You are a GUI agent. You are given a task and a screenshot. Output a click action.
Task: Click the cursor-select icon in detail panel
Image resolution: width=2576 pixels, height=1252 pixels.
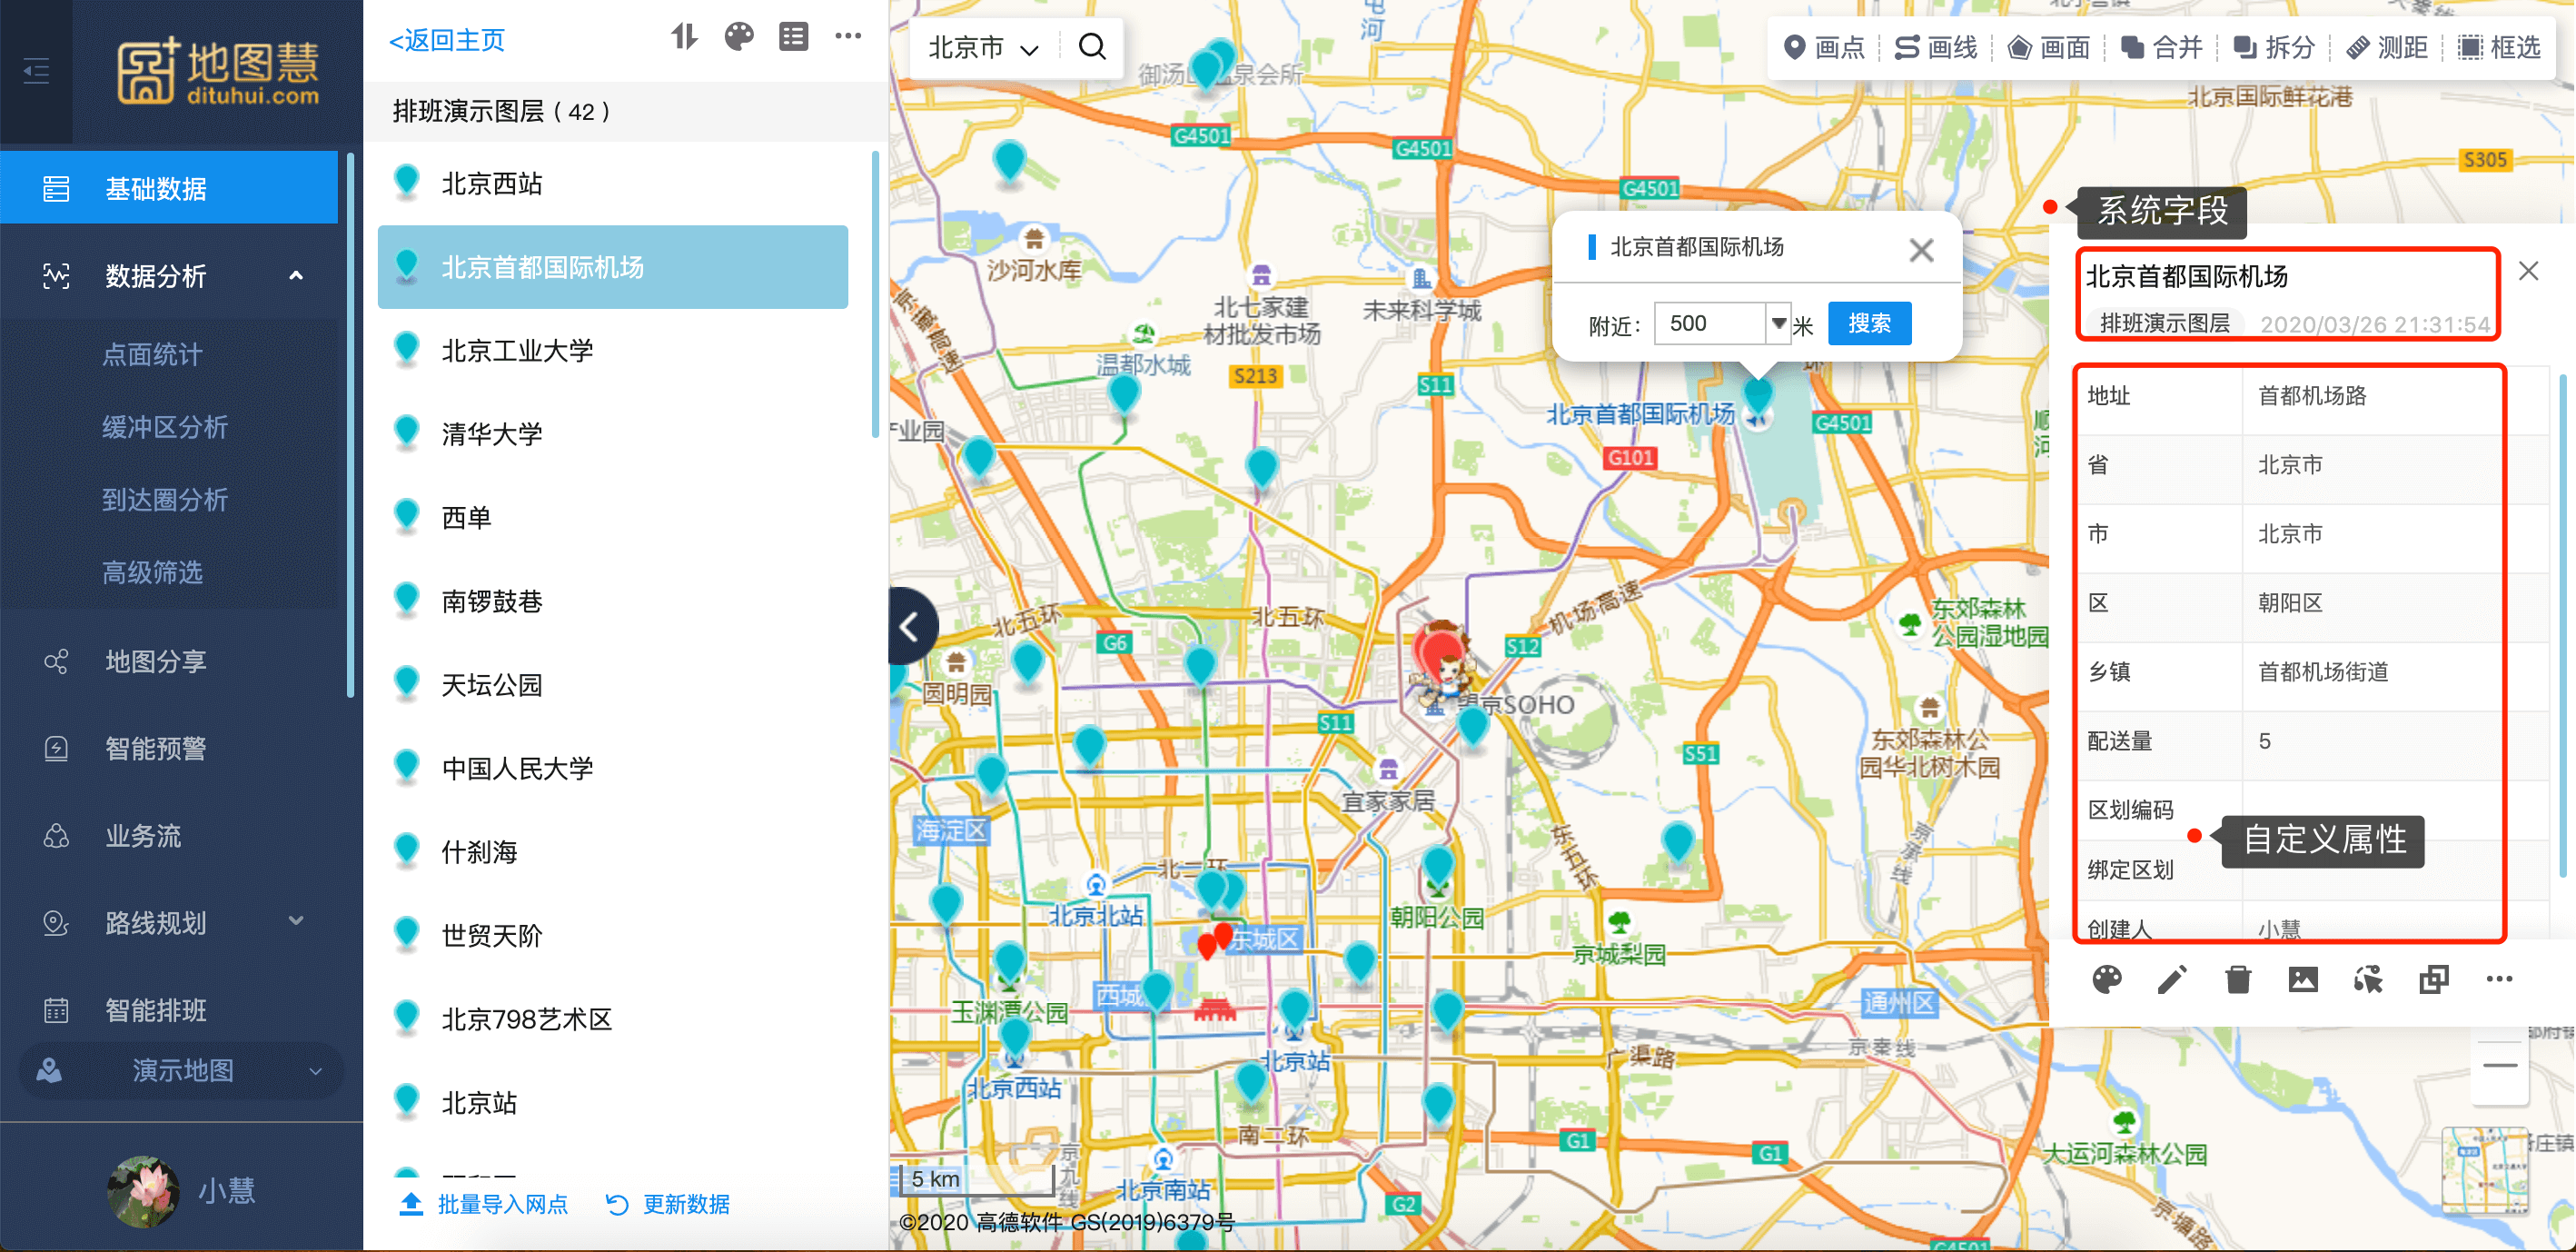2368,980
